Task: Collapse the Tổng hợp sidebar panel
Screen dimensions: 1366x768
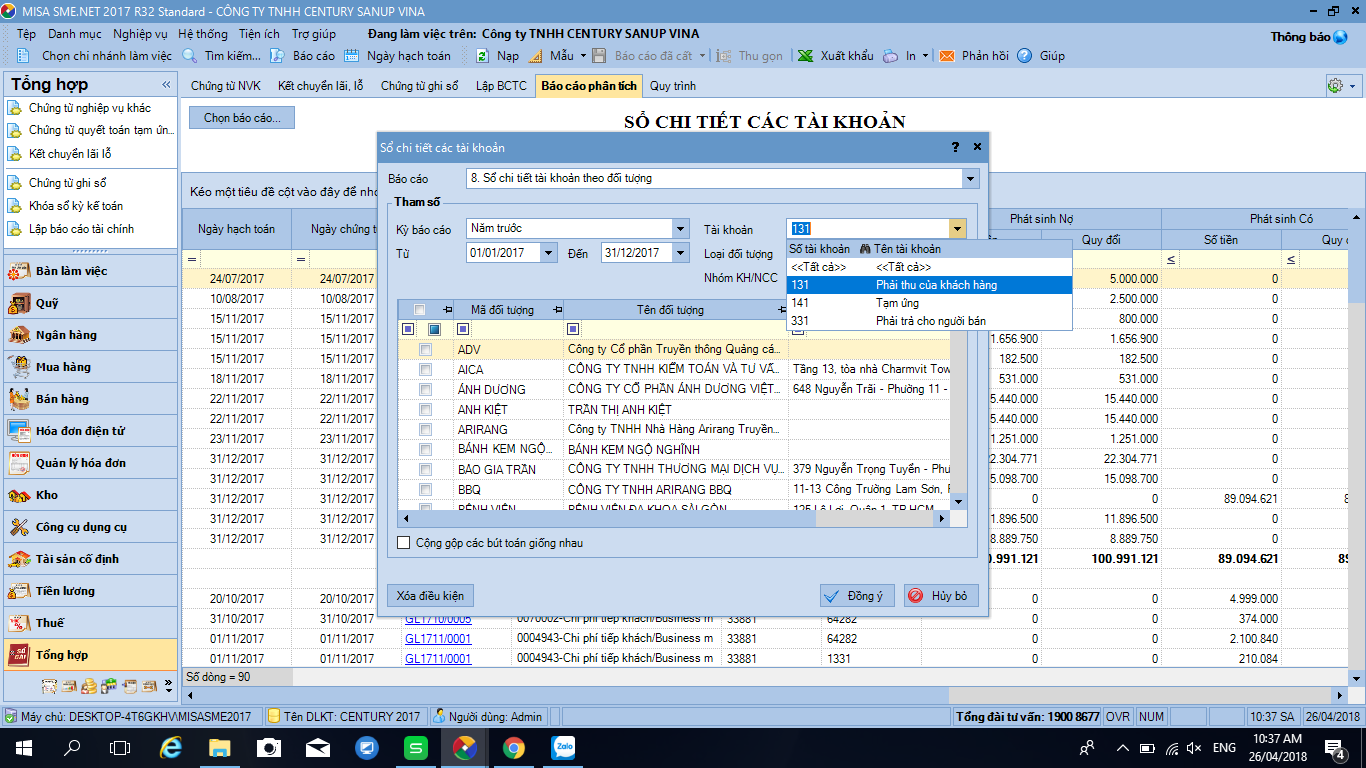Action: pyautogui.click(x=166, y=85)
